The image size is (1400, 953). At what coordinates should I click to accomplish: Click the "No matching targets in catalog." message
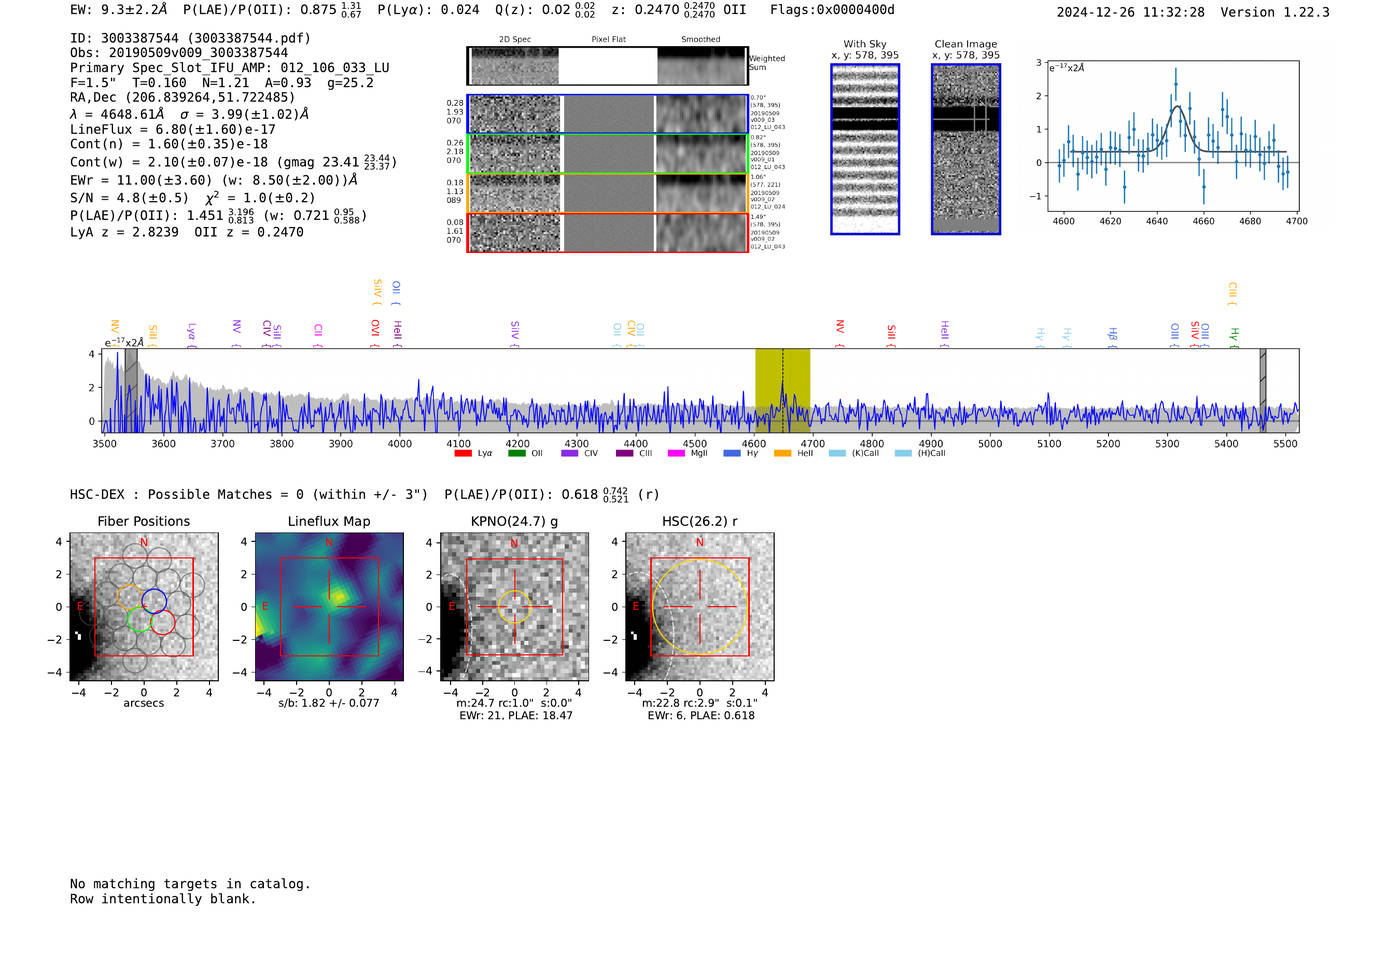click(x=190, y=884)
